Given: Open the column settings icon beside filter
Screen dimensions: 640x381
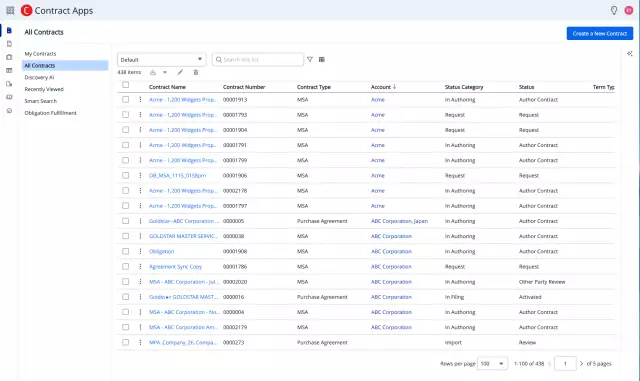Looking at the screenshot, I should point(322,60).
